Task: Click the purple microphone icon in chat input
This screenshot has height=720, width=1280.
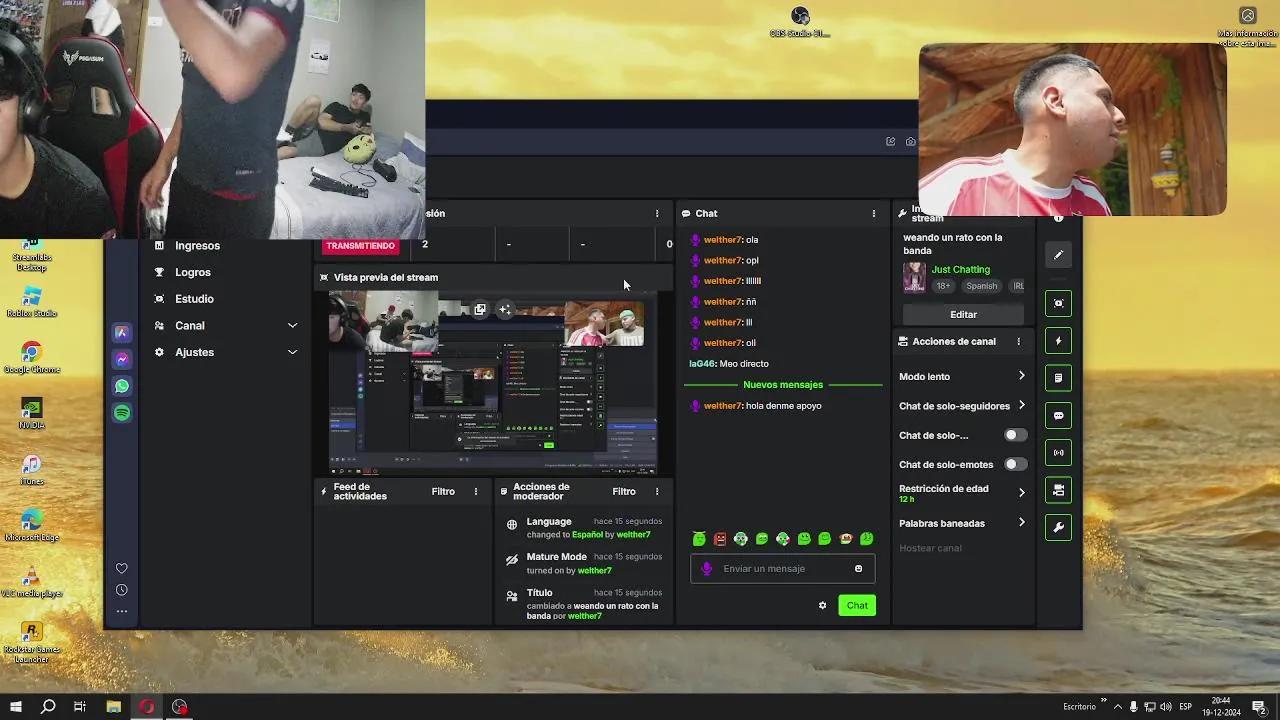Action: 706,568
